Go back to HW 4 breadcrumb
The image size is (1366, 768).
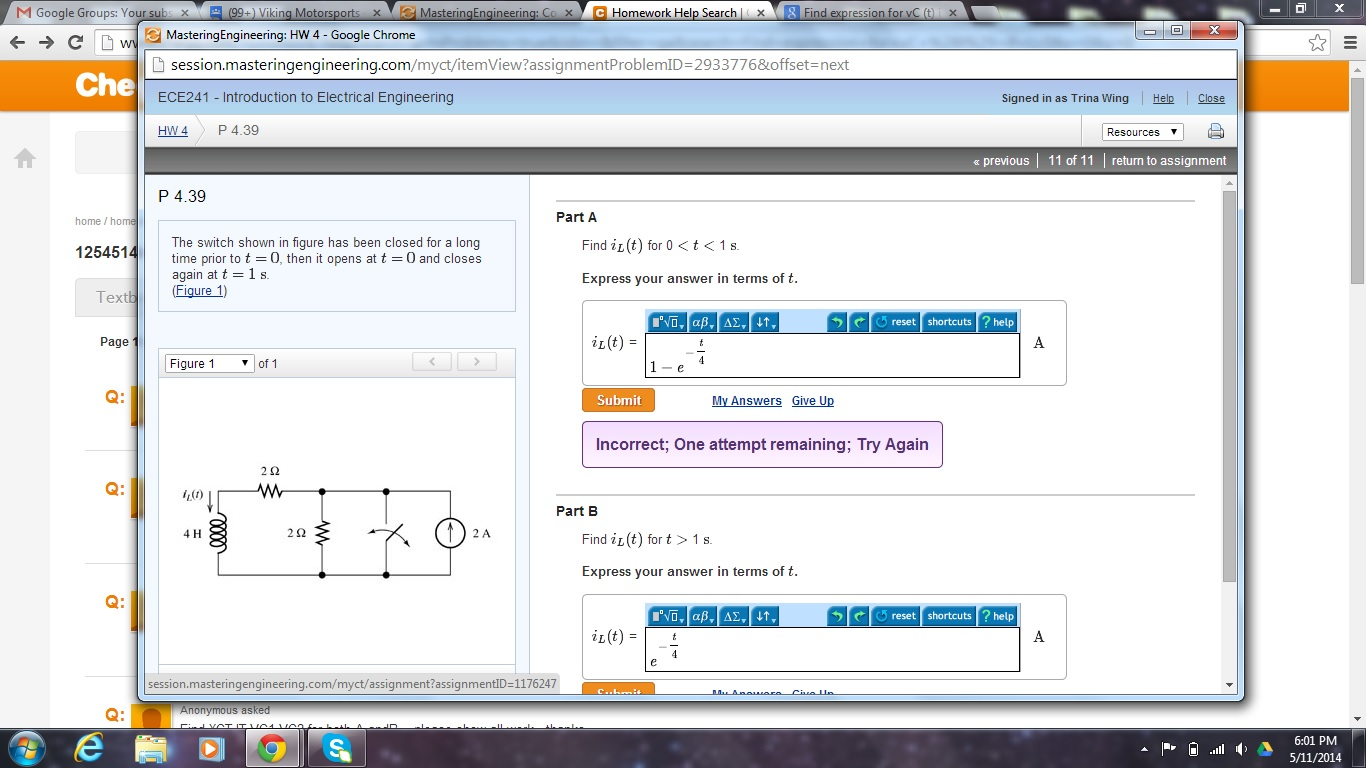pos(173,131)
